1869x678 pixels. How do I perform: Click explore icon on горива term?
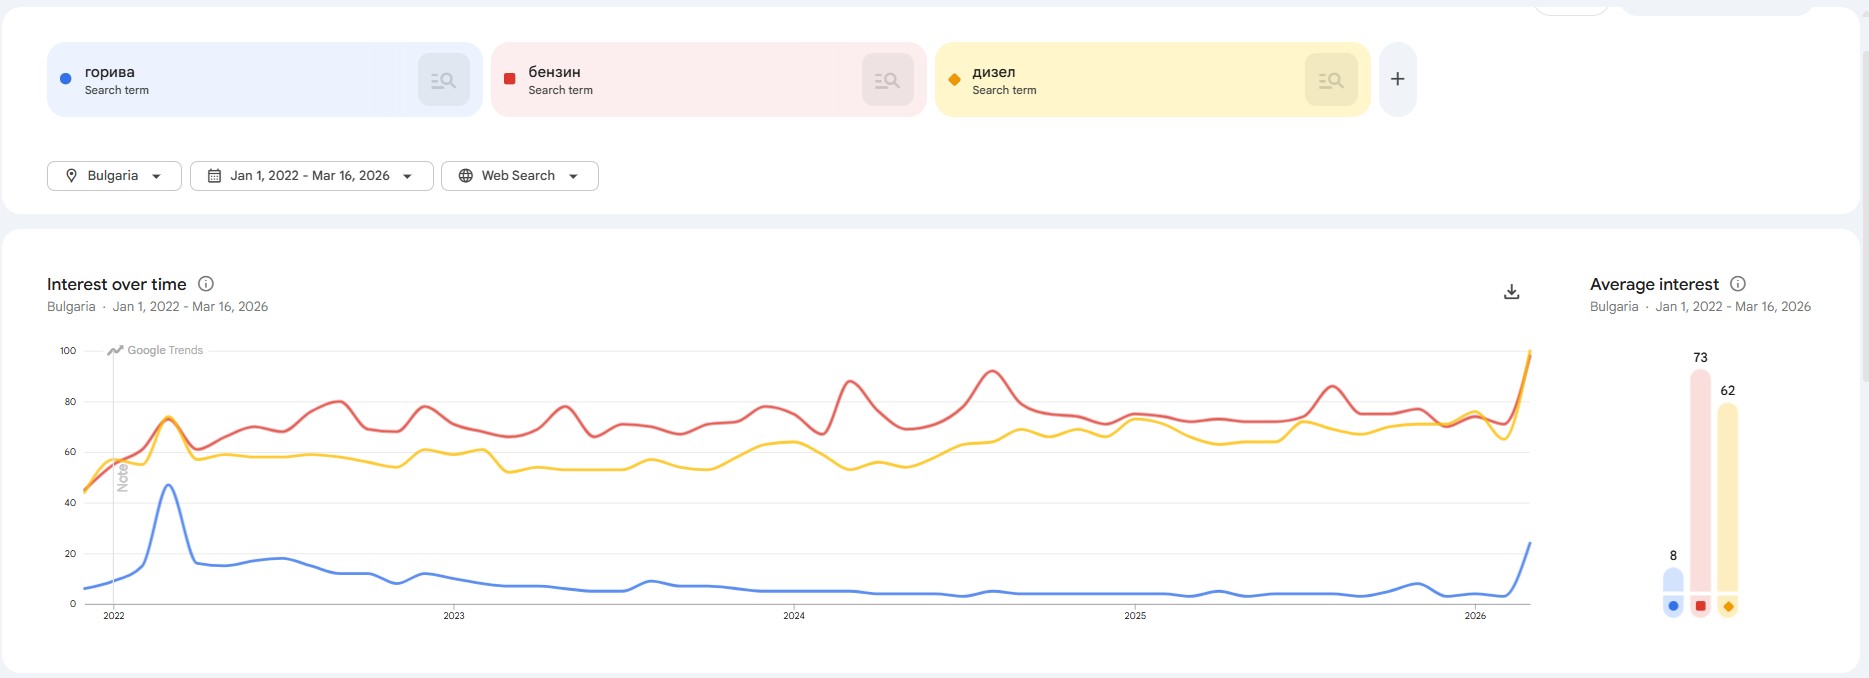tap(443, 80)
